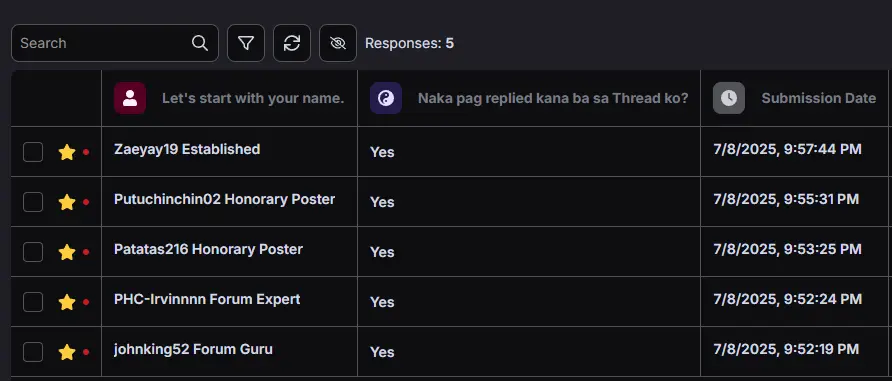Sort by Submission Date column header
This screenshot has width=892, height=381.
tap(819, 98)
